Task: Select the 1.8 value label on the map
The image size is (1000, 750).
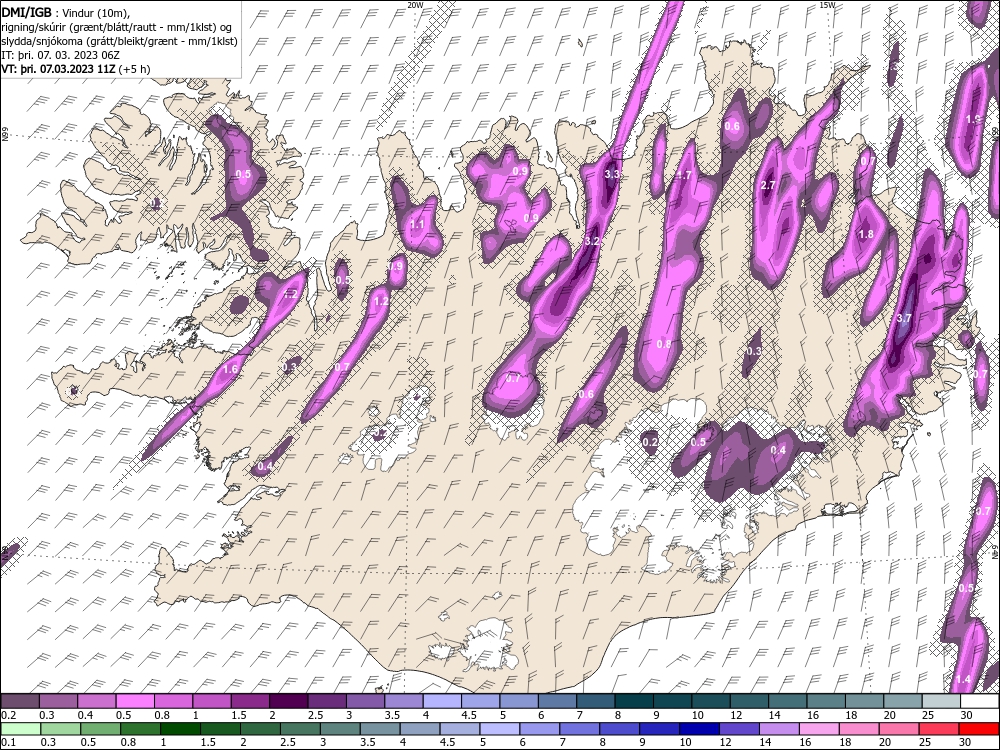Action: pyautogui.click(x=866, y=234)
